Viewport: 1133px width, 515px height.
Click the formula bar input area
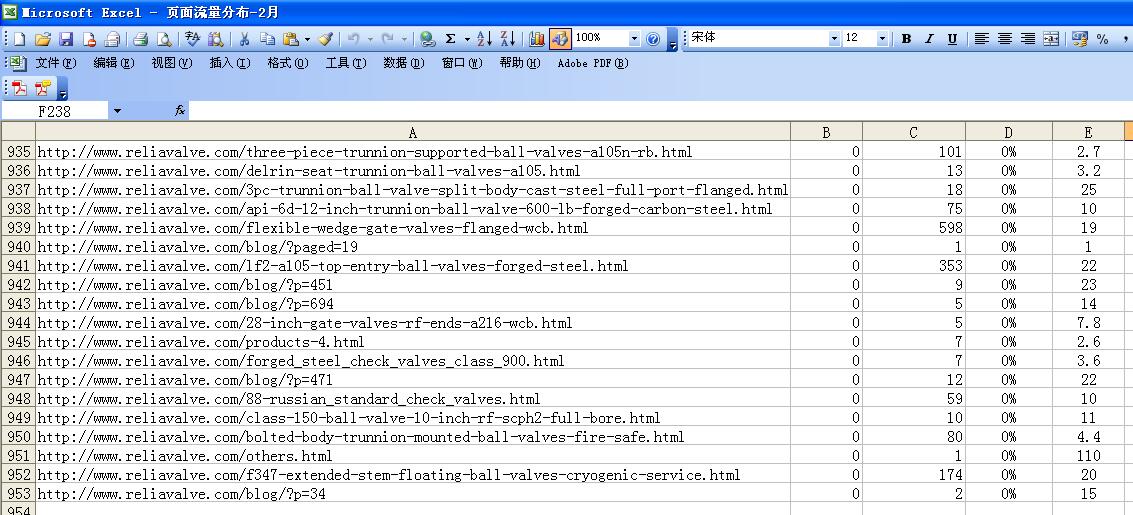coord(660,111)
